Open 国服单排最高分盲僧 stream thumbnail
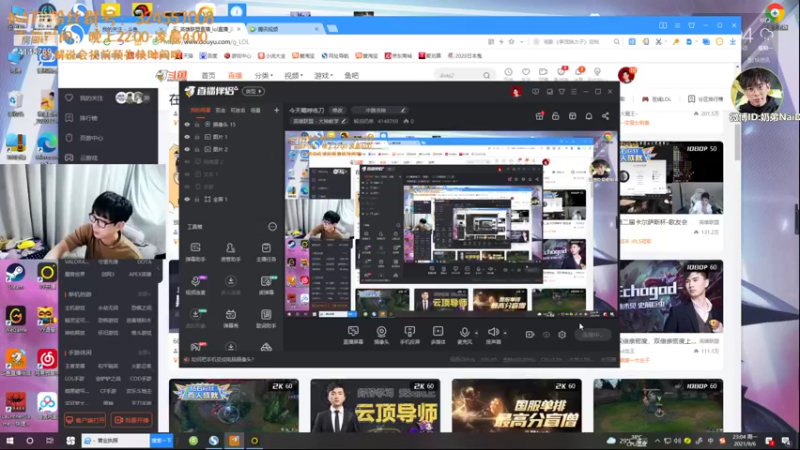Image resolution: width=800 pixels, height=450 pixels. point(516,406)
